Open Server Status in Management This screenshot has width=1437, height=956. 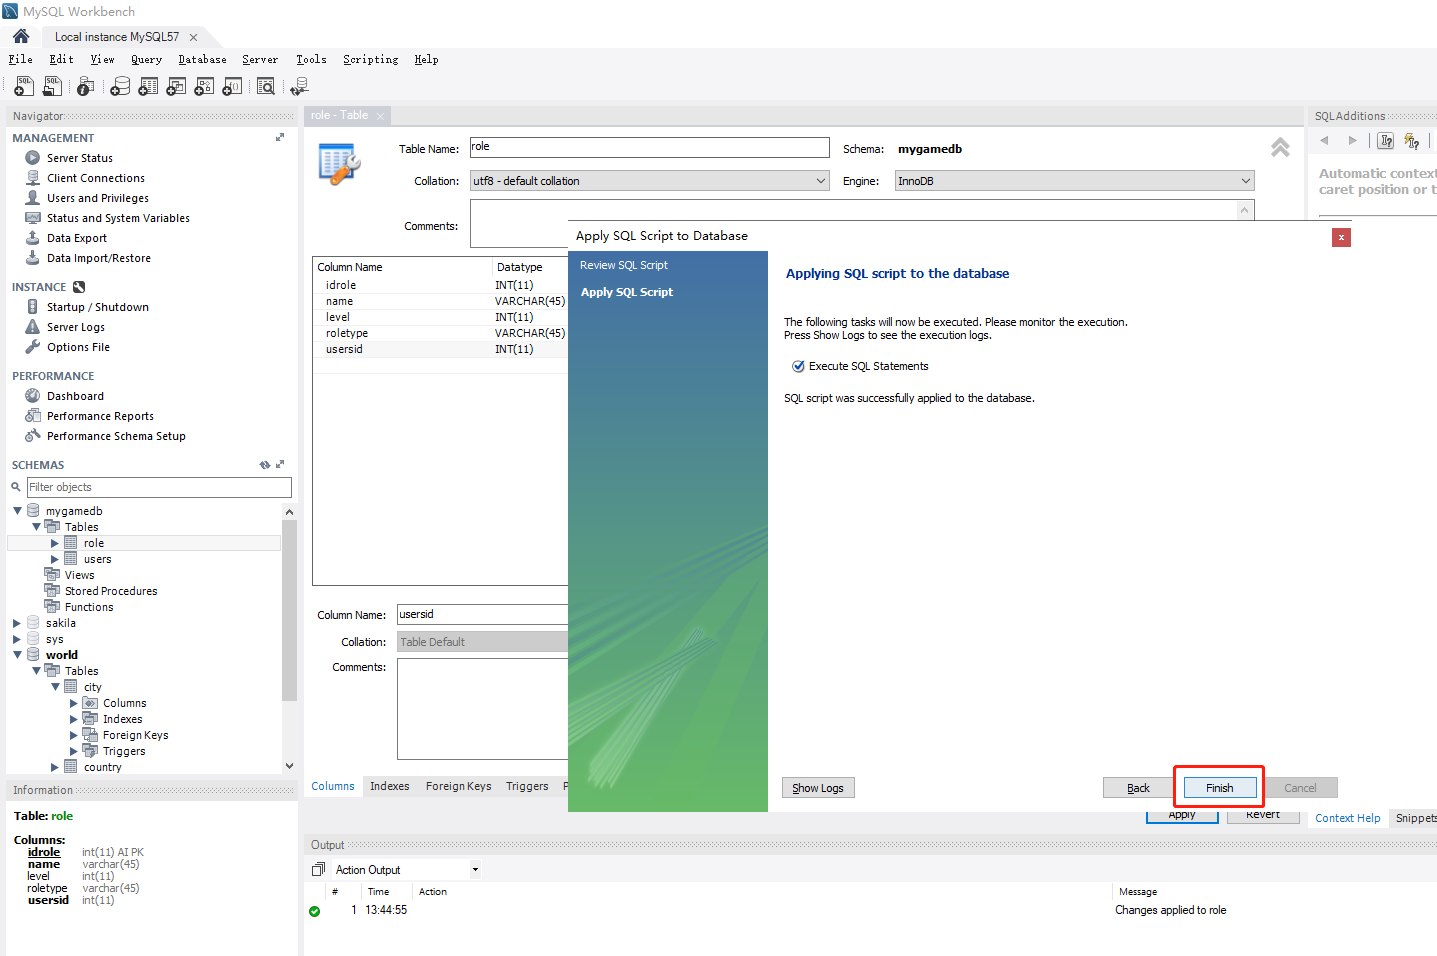[79, 158]
